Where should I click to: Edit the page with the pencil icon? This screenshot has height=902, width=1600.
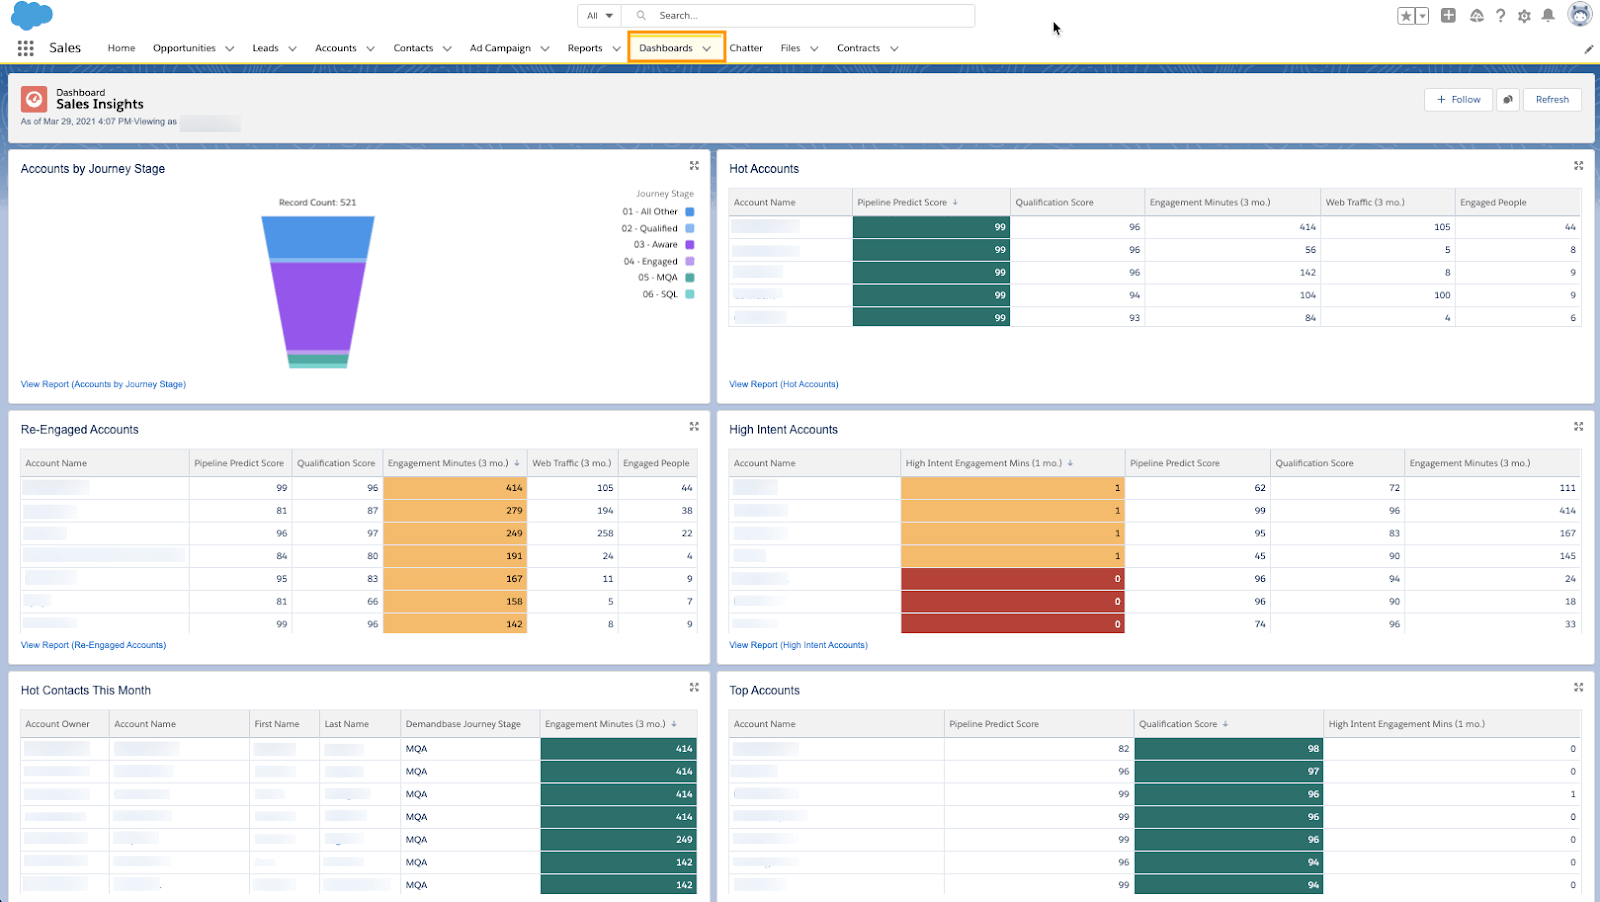coord(1588,47)
